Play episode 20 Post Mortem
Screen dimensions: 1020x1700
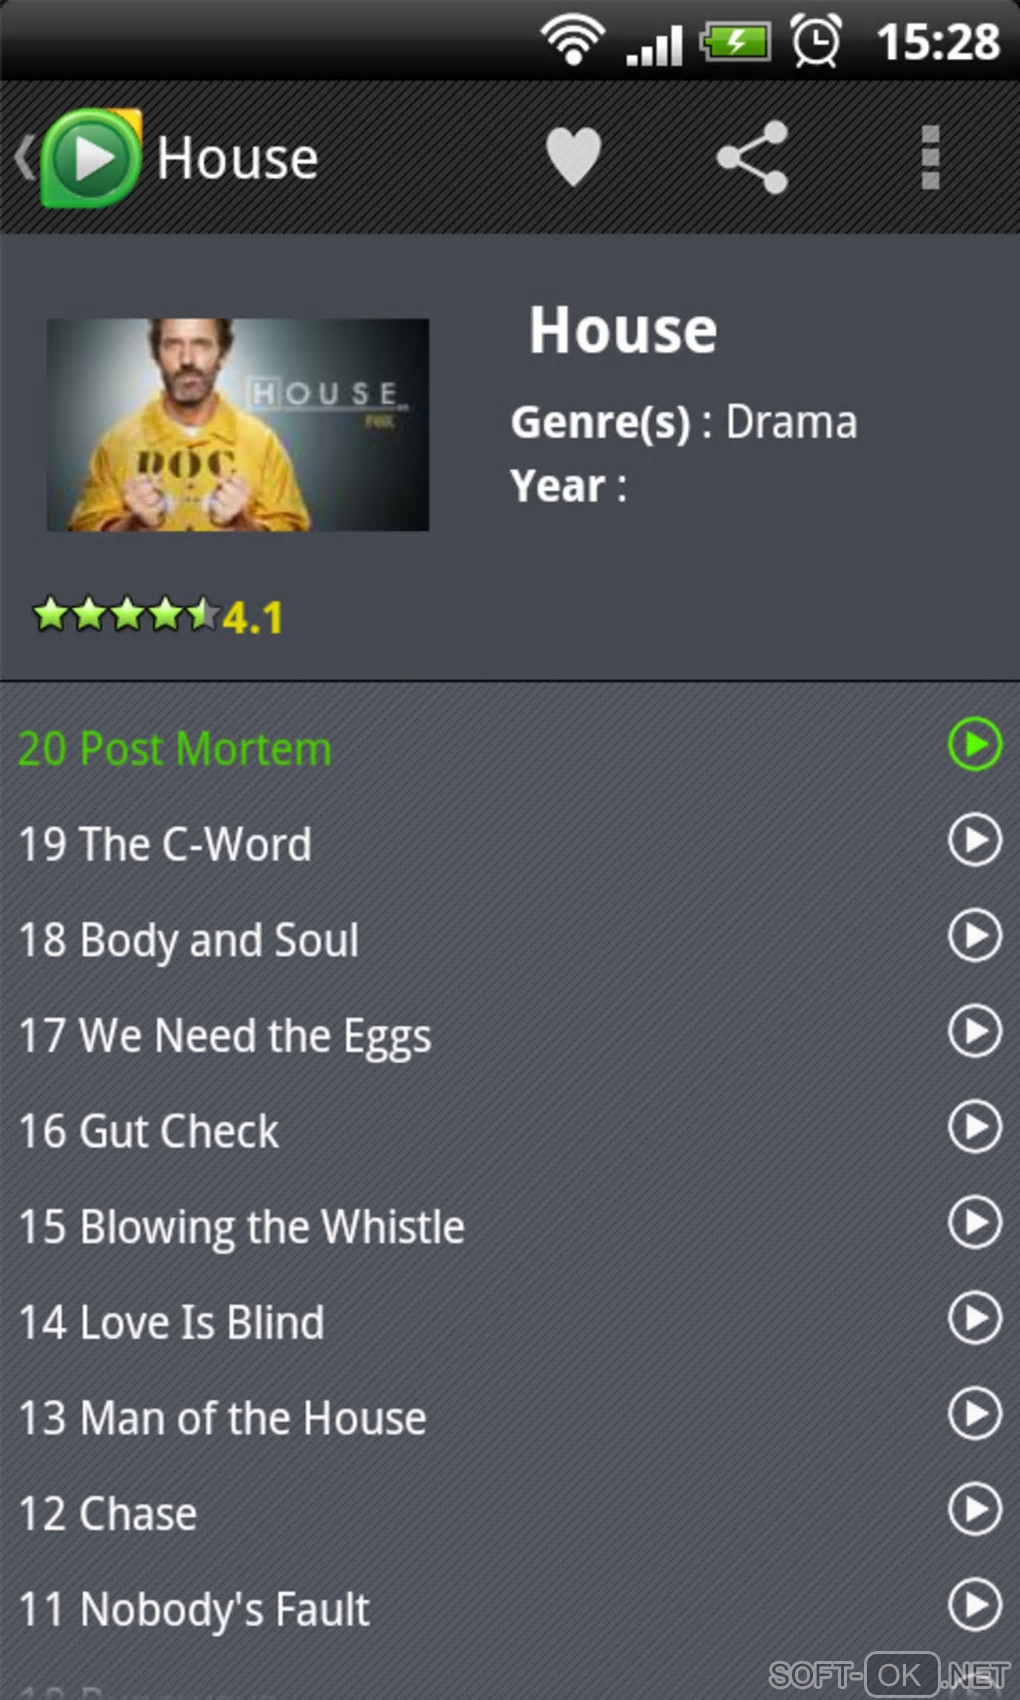point(974,744)
